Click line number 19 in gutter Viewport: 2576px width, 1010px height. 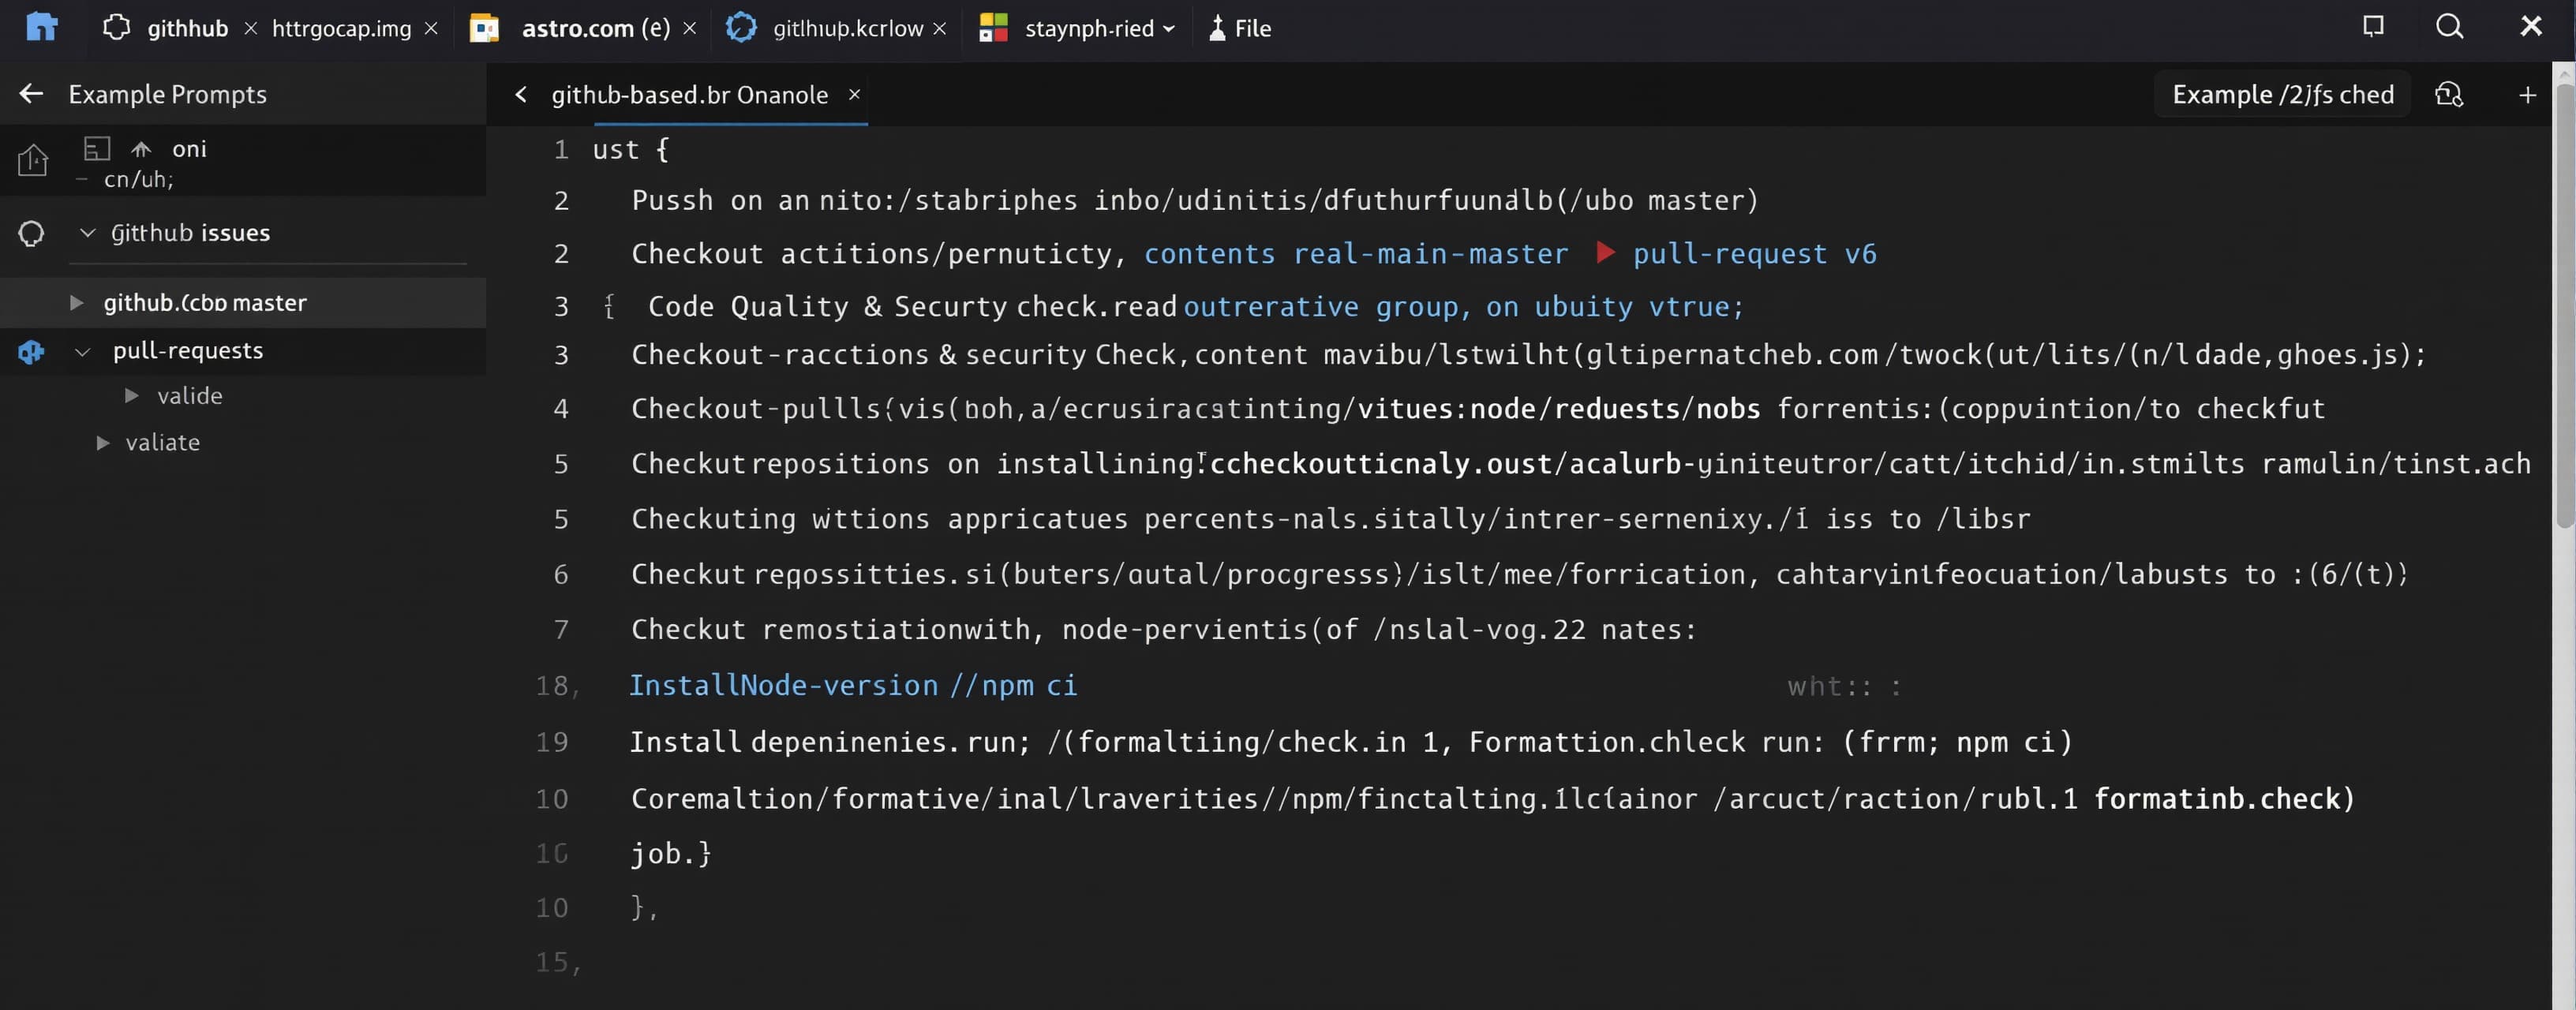click(x=551, y=742)
